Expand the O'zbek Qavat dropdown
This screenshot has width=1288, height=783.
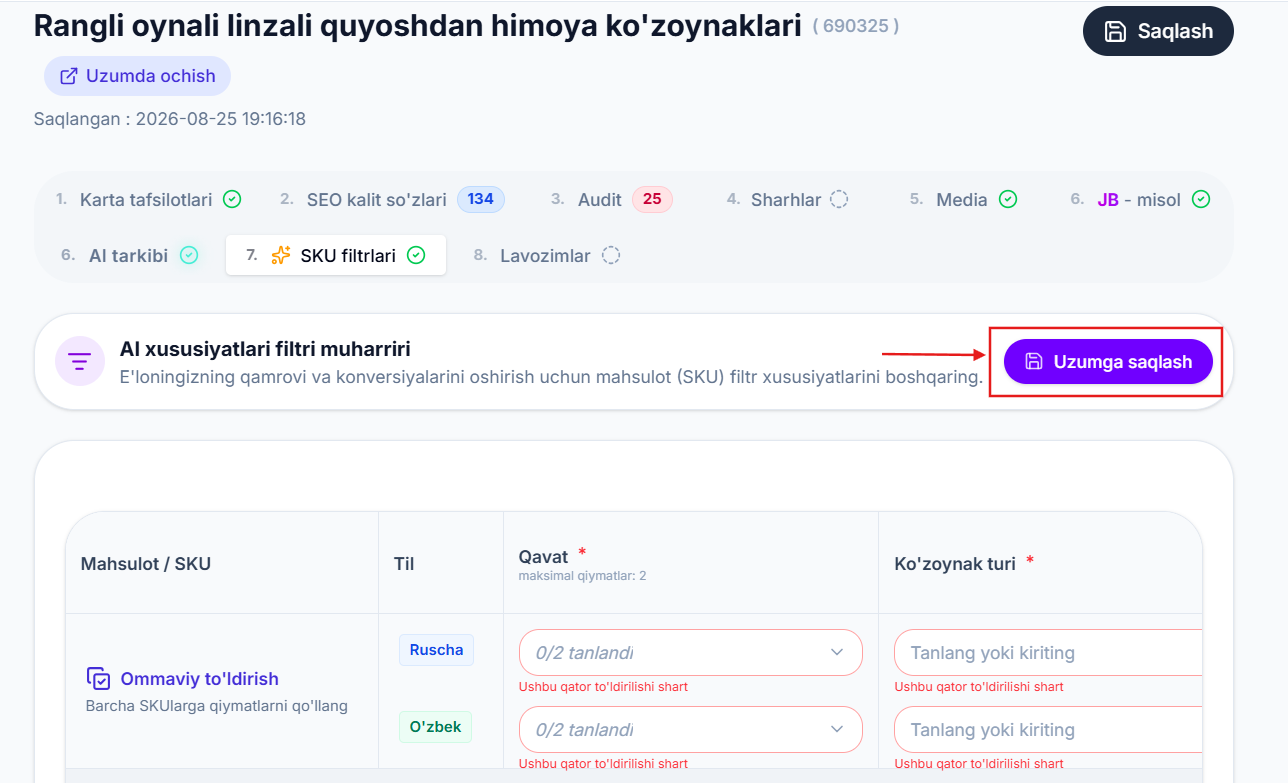[x=690, y=730]
